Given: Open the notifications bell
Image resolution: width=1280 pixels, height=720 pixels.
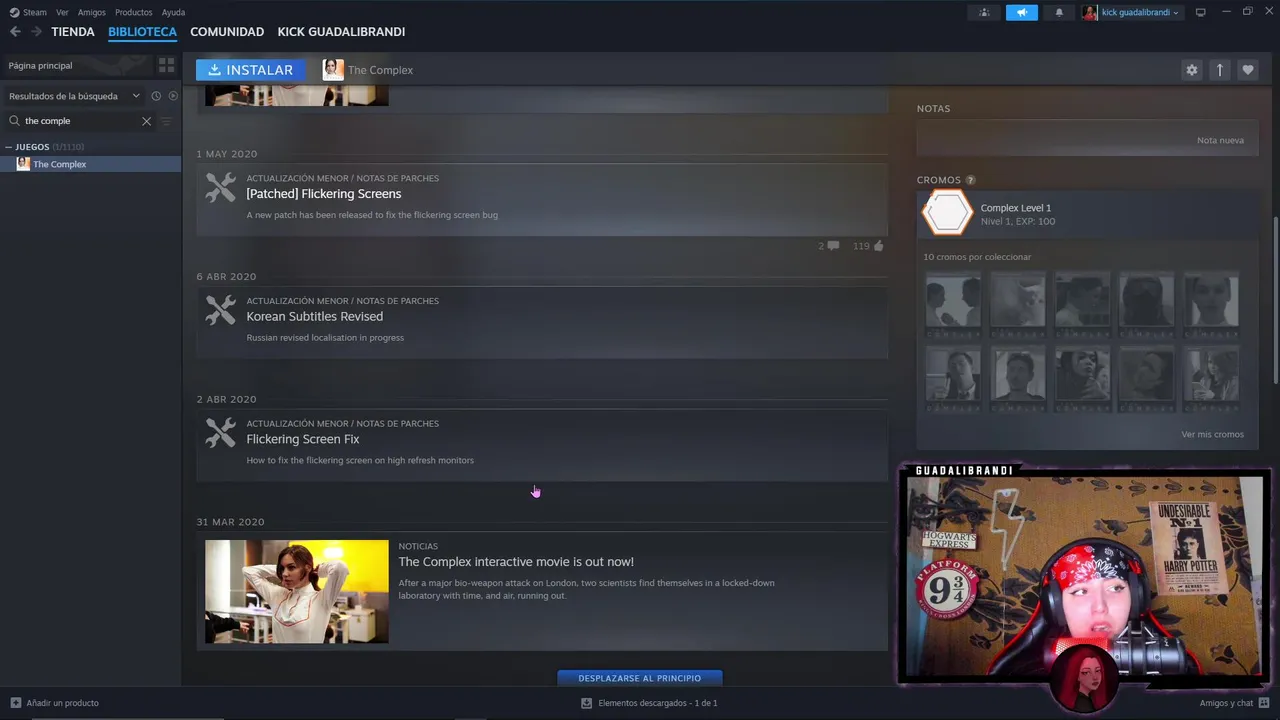Looking at the screenshot, I should pos(1059,13).
